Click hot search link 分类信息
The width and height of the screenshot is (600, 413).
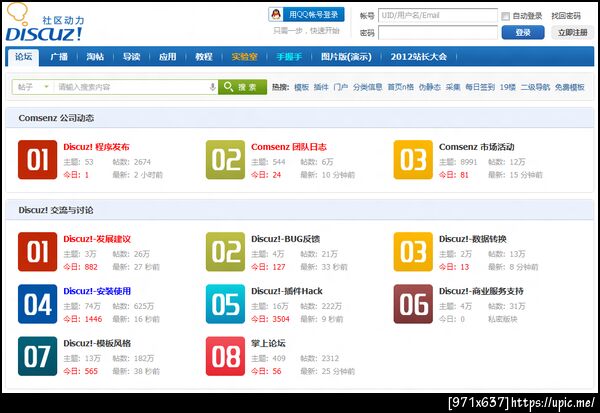pos(368,87)
